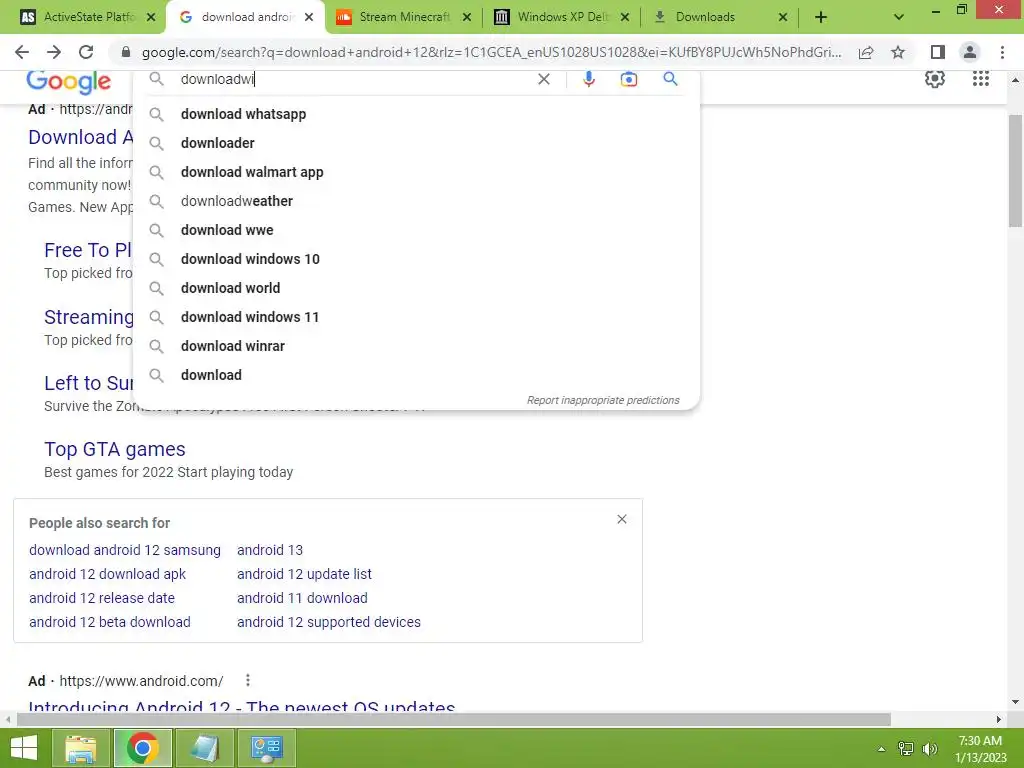Viewport: 1024px width, 768px height.
Task: Select the download winrar suggestion
Action: [x=417, y=346]
